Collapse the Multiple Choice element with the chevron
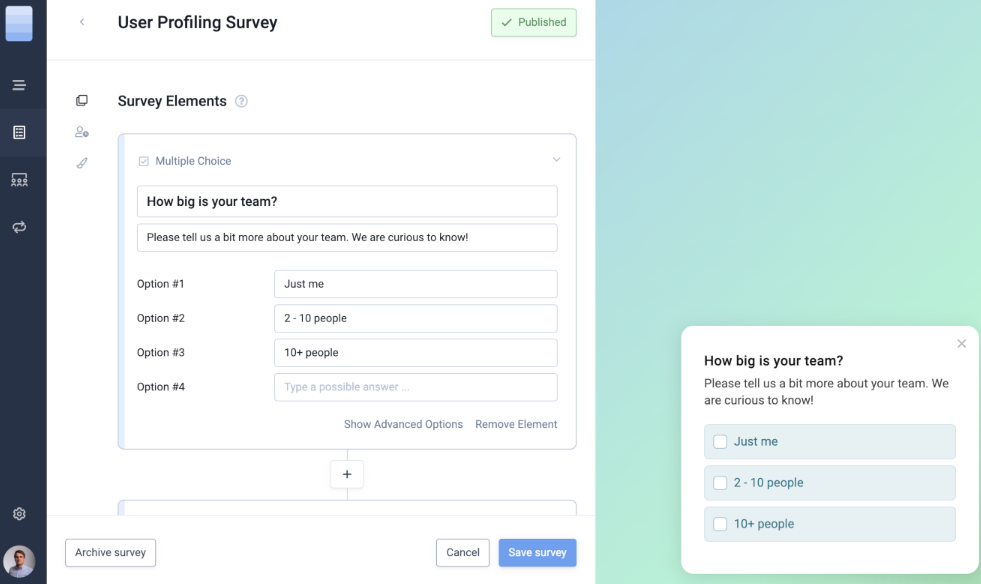This screenshot has width=981, height=584. tap(557, 160)
